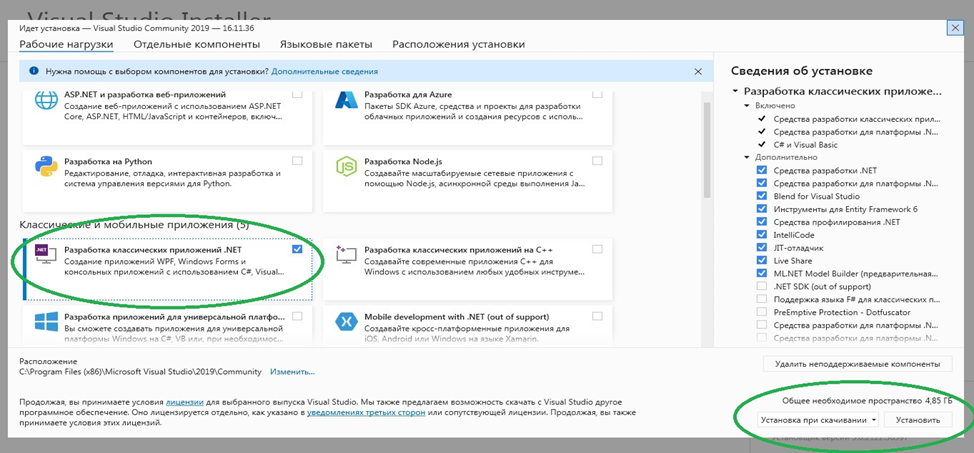The image size is (974, 453).
Task: Click the Python workload icon
Action: click(x=46, y=167)
